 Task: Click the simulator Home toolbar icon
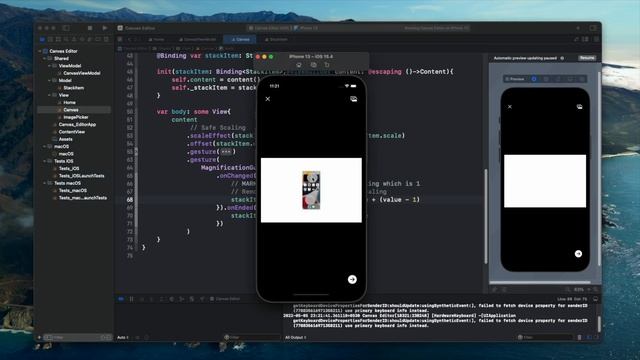point(299,65)
